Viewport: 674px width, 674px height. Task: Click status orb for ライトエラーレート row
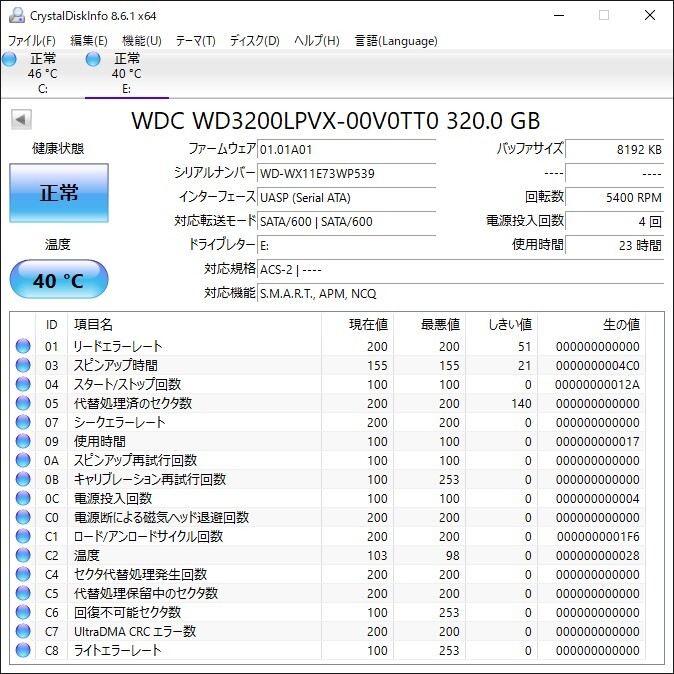pyautogui.click(x=23, y=650)
